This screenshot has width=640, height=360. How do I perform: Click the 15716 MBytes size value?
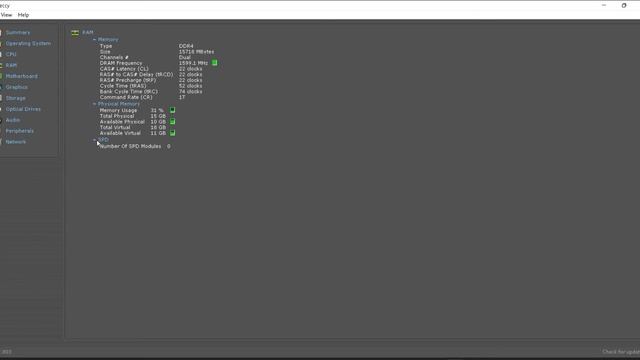[196, 52]
